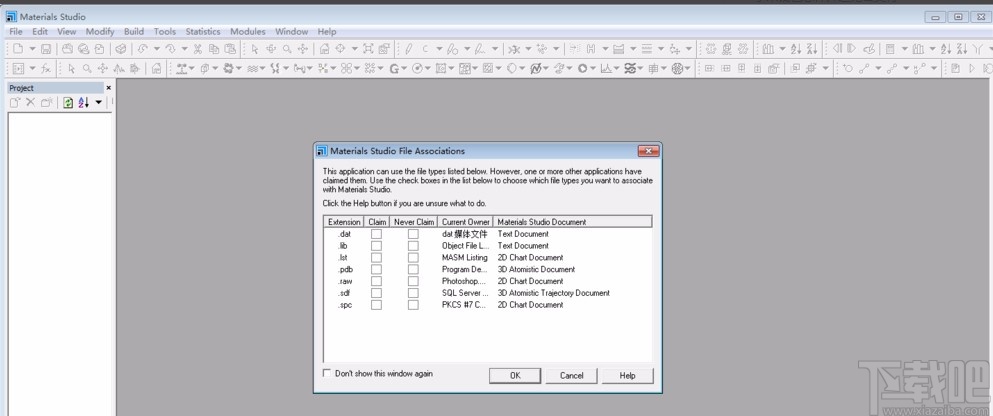
Task: Click the Current Owner column header
Action: click(x=465, y=222)
